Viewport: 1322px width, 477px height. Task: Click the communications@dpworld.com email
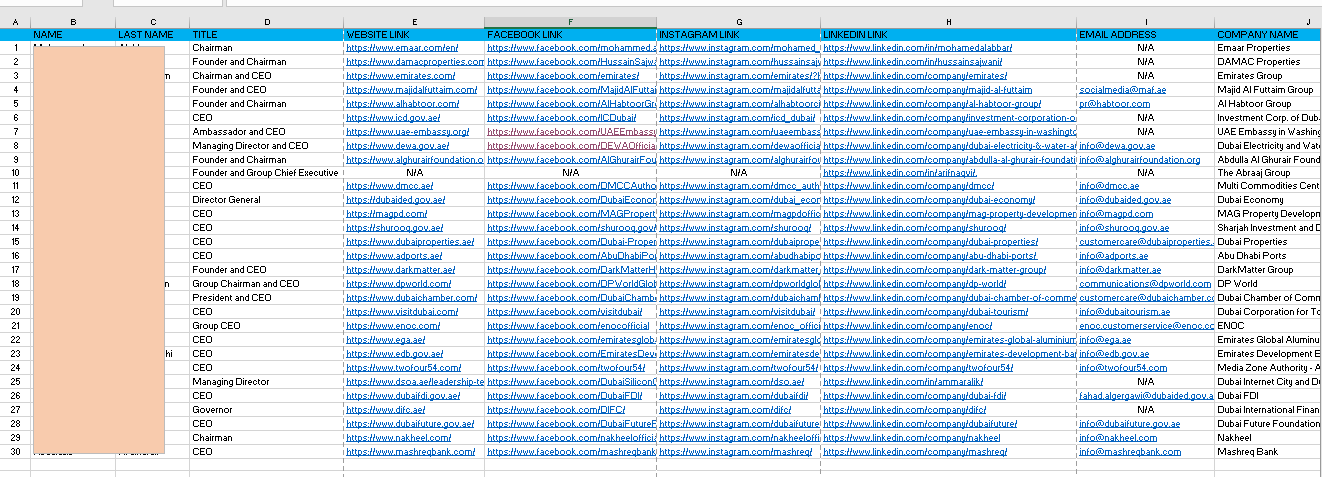[1145, 284]
